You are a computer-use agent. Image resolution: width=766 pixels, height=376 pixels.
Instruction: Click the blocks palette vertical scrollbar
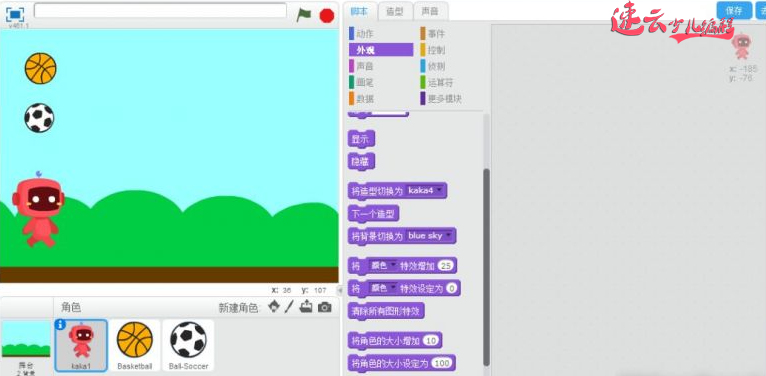coord(486,267)
